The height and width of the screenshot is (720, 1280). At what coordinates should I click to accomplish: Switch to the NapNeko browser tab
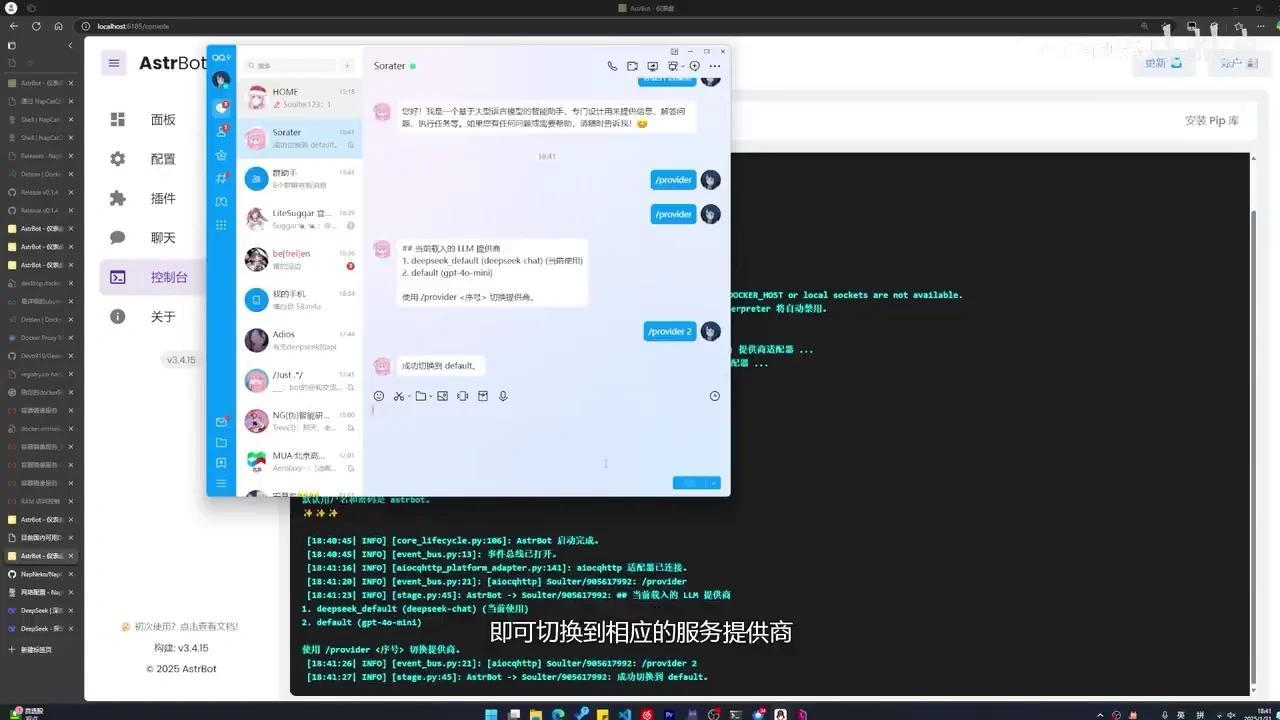pos(40,574)
